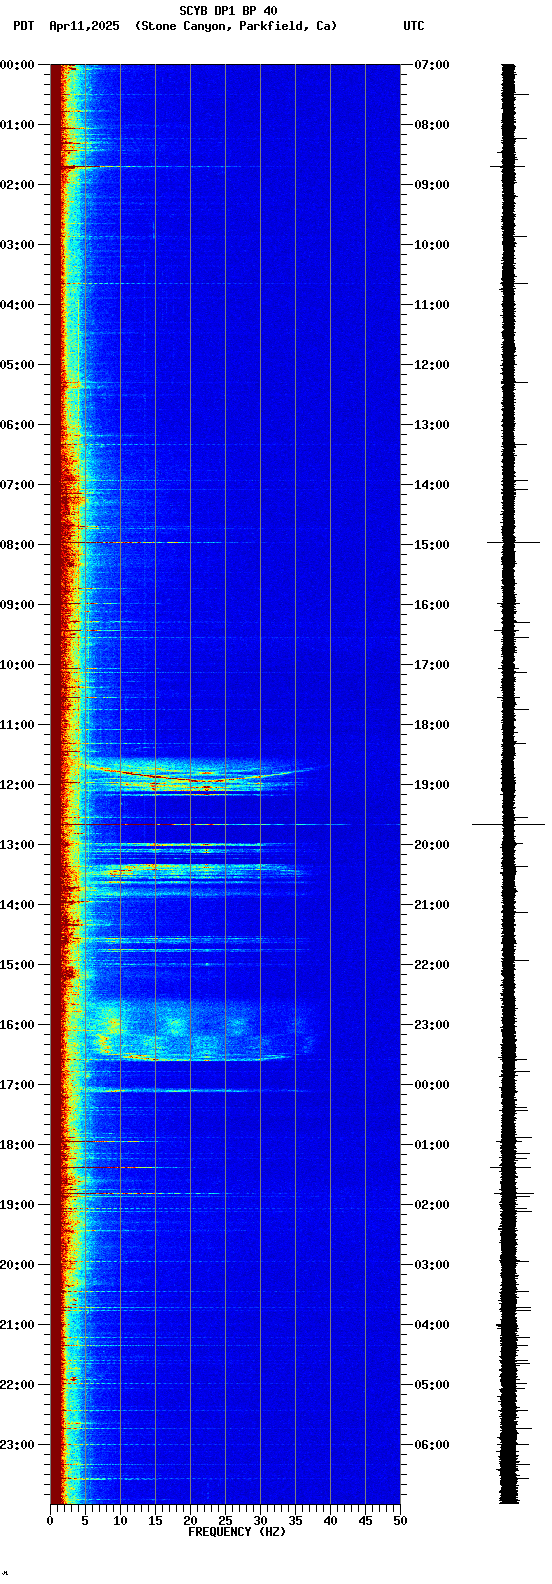Click the location text '(Stone Canyon, Parkfield, Ca)'
The height and width of the screenshot is (1584, 552).
point(236,26)
